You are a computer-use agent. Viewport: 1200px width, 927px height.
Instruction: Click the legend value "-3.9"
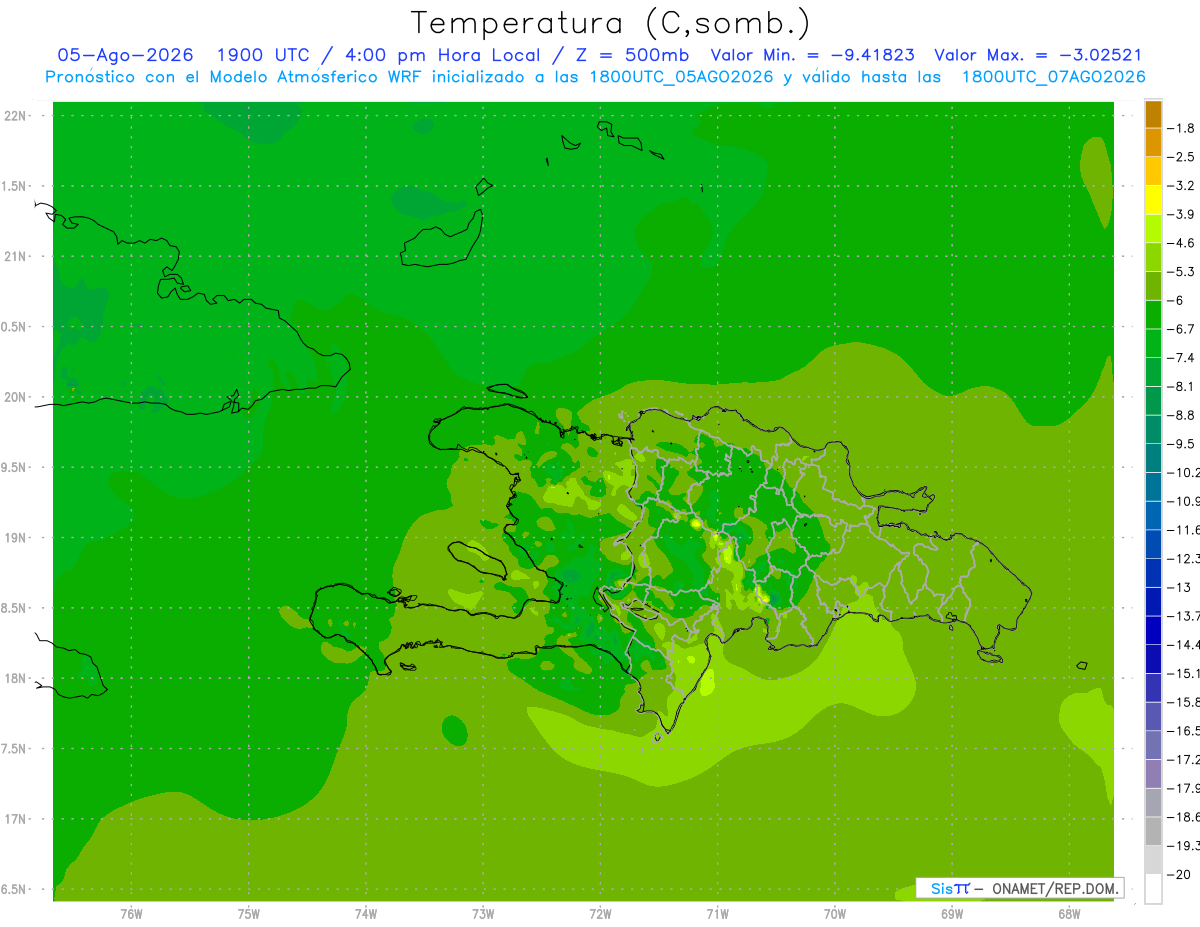tap(1182, 214)
